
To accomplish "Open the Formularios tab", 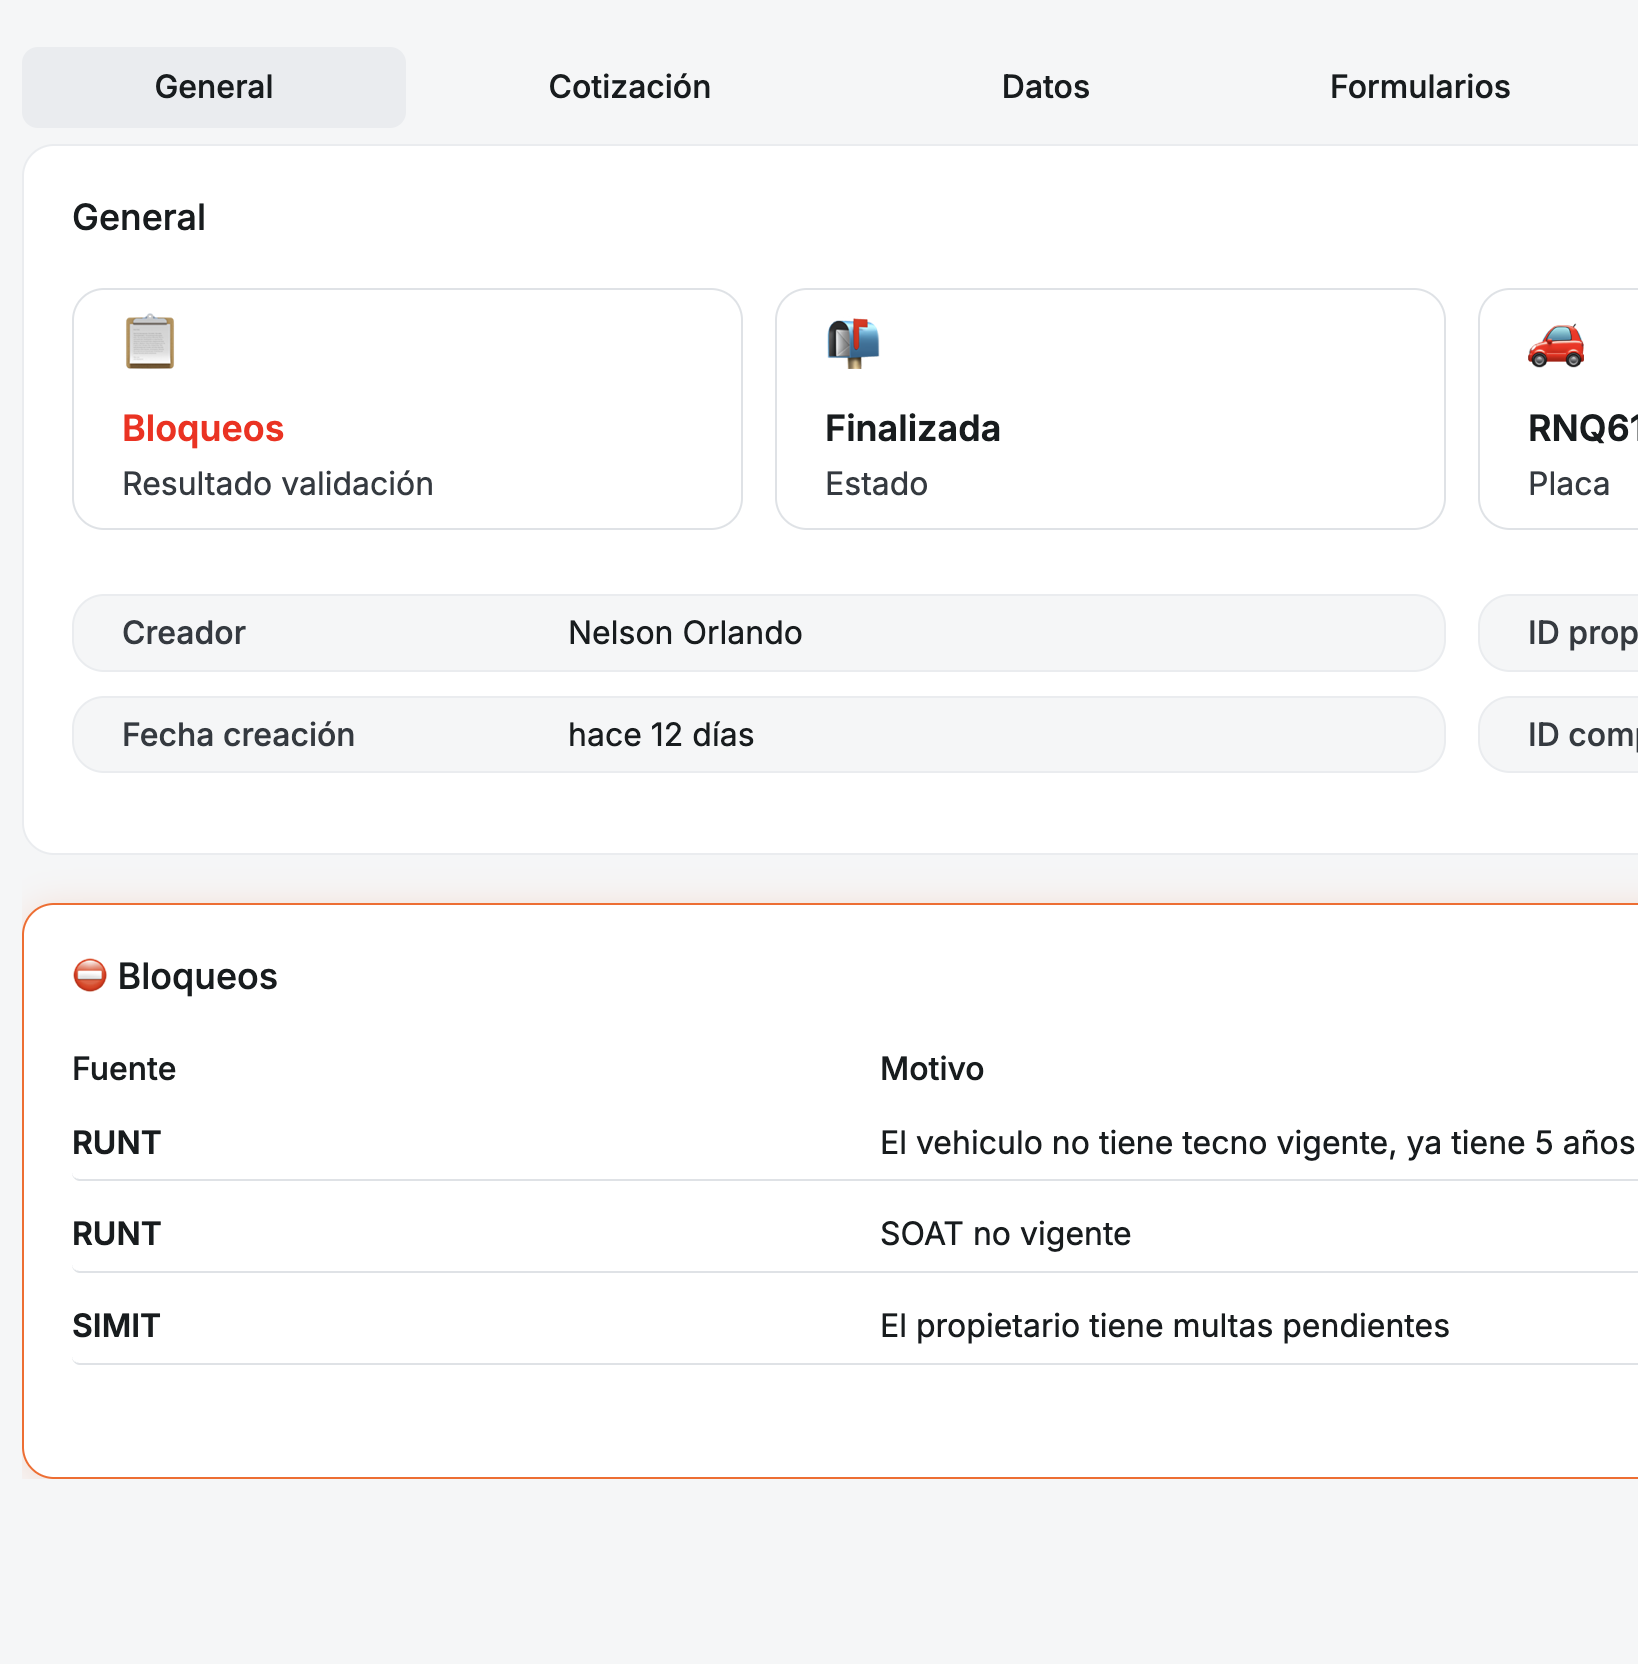I will [x=1420, y=87].
